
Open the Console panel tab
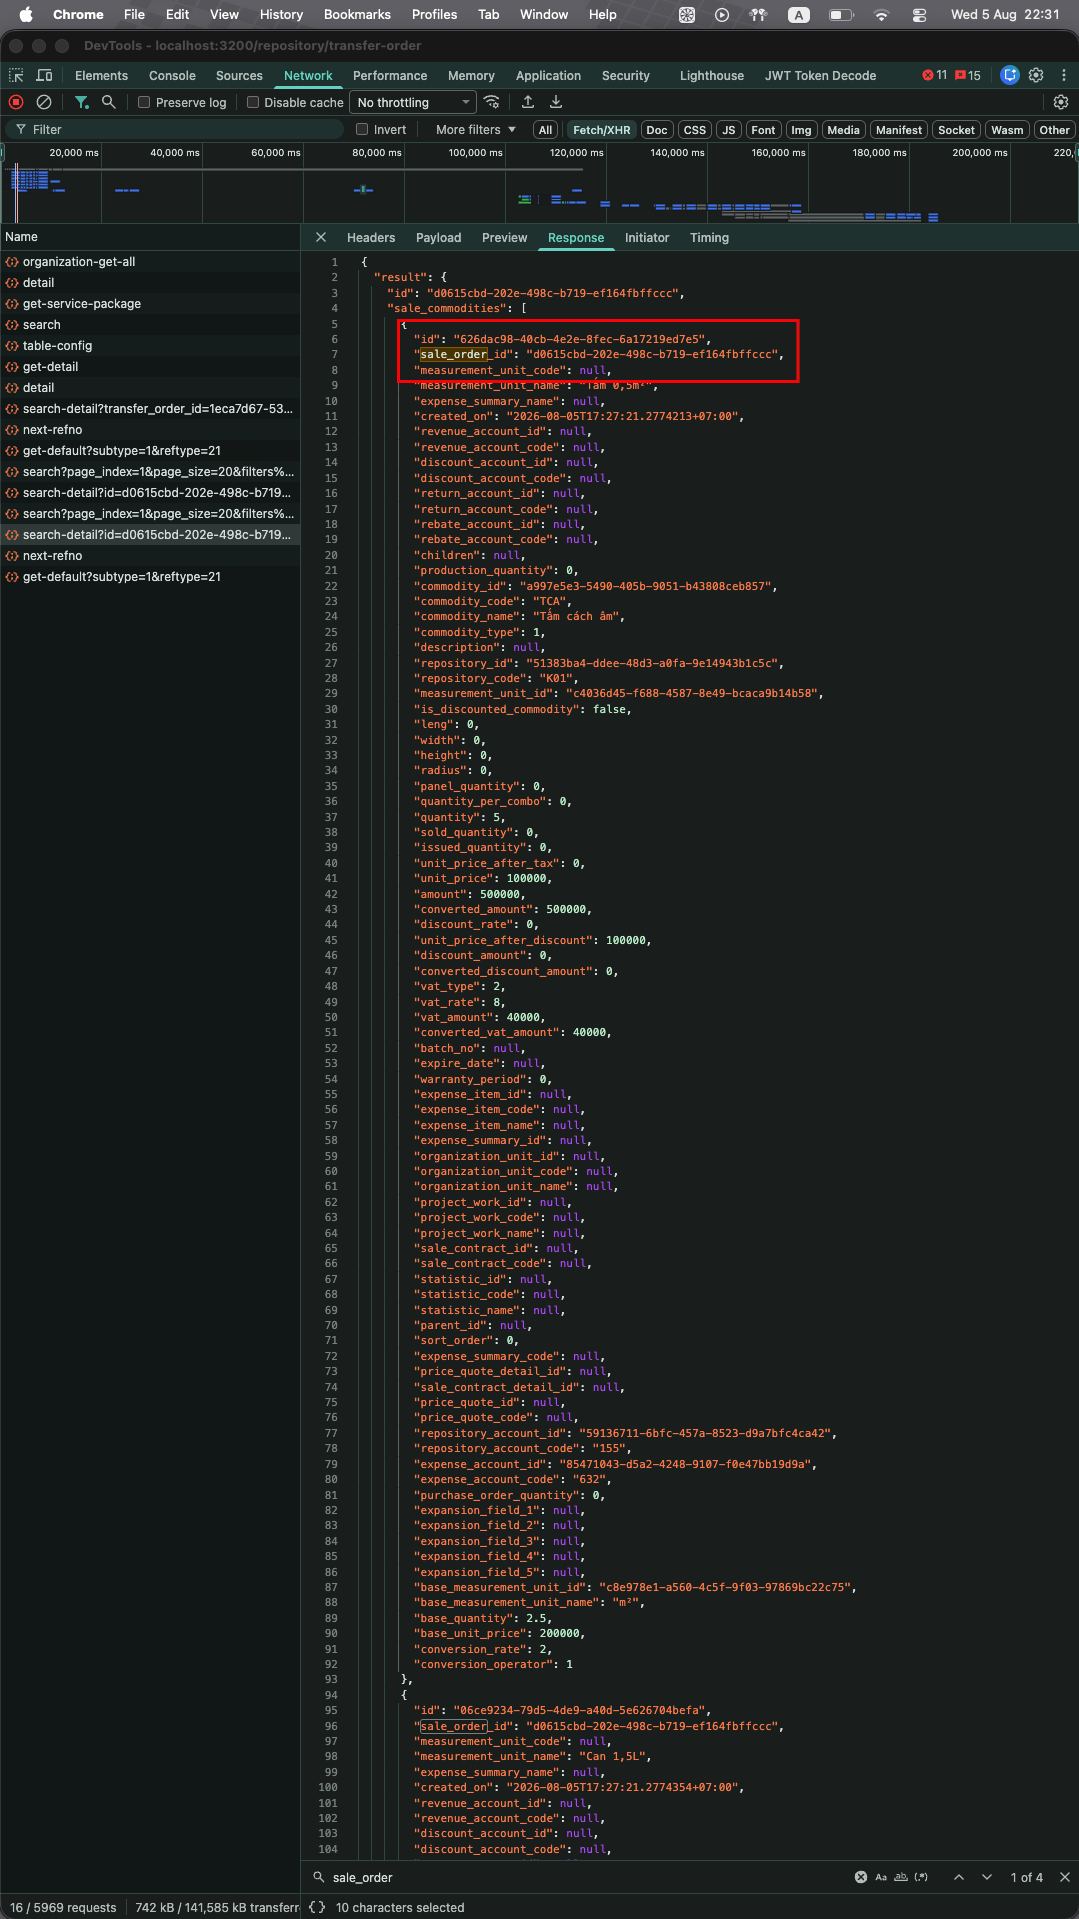point(172,75)
